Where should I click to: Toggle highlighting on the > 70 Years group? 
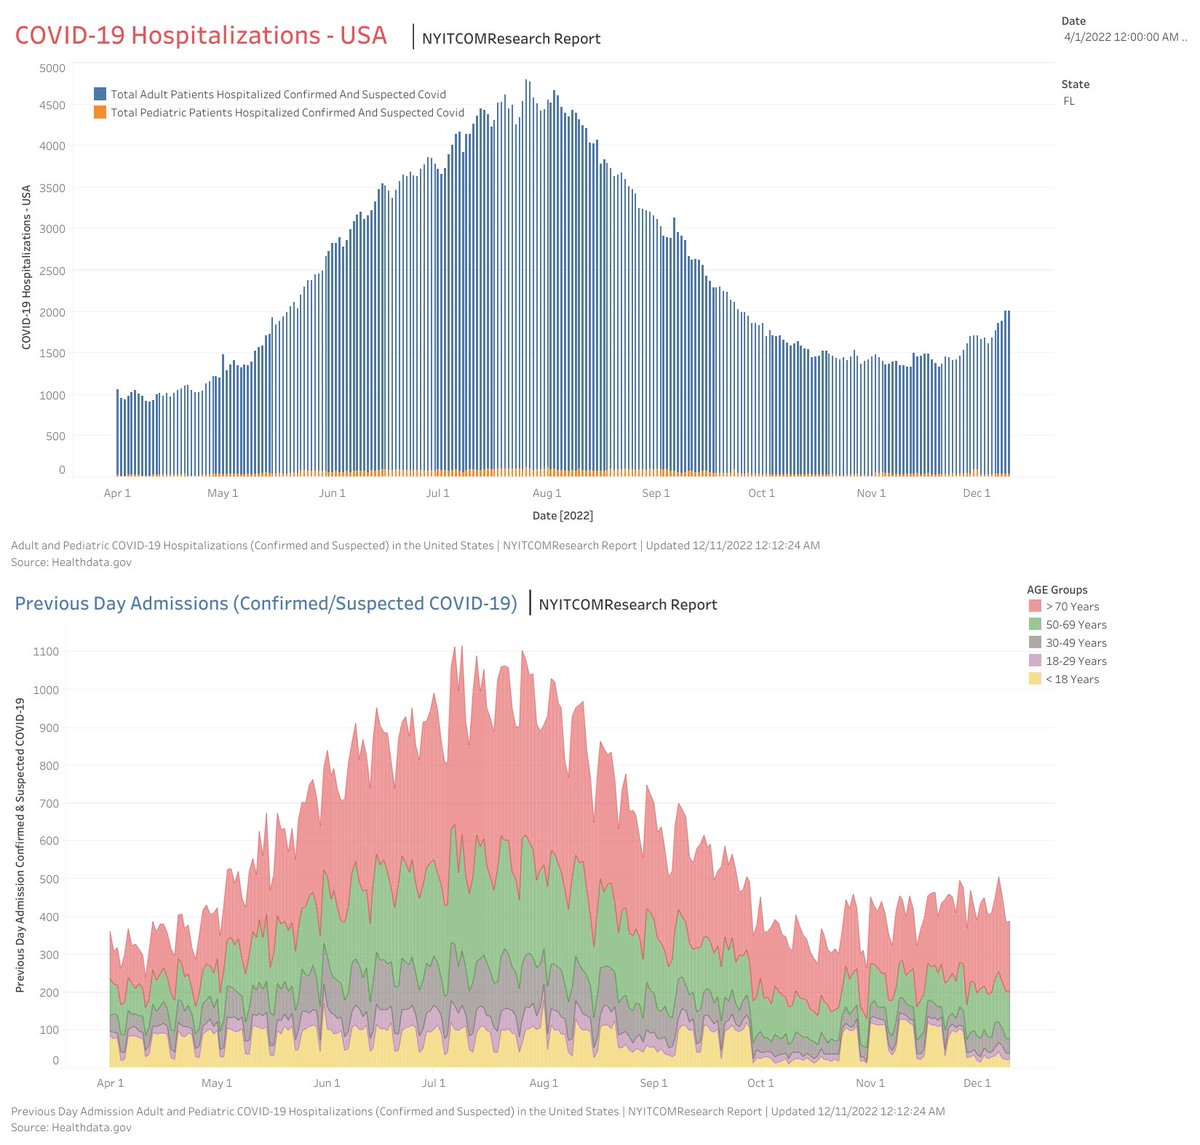click(1034, 606)
